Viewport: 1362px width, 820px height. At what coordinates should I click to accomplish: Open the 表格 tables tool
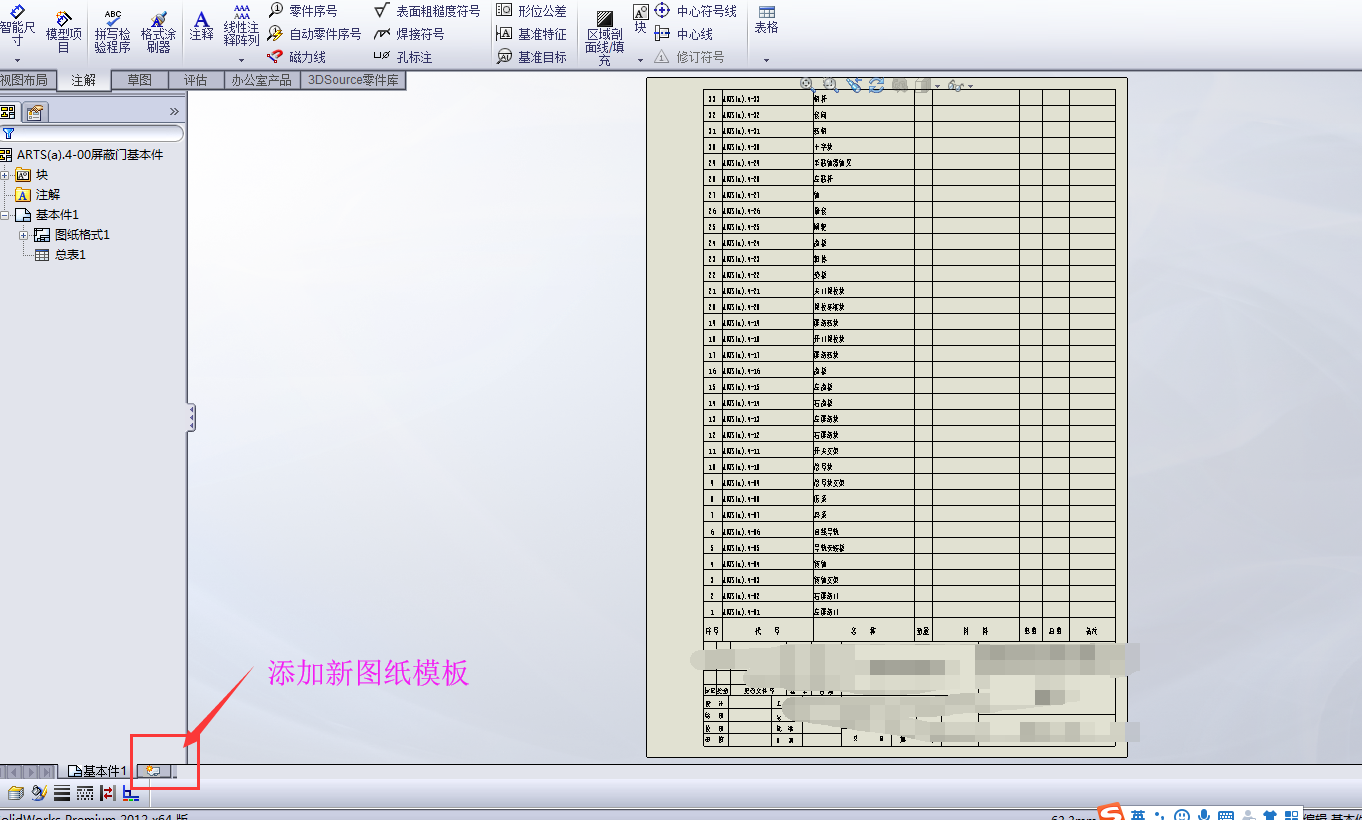click(x=766, y=20)
